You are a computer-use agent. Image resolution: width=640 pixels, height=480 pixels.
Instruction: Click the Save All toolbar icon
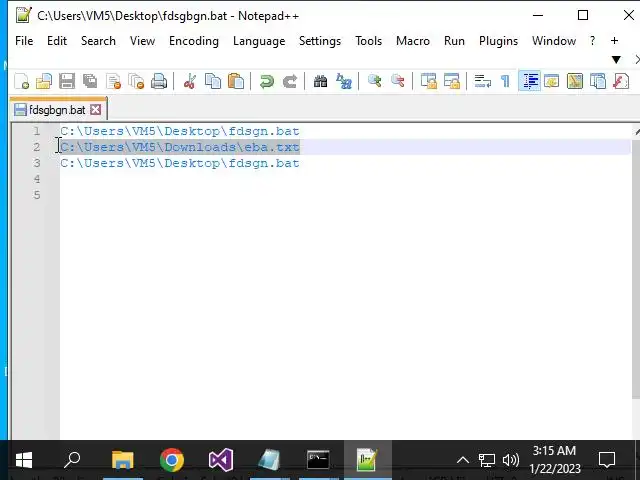[x=90, y=81]
